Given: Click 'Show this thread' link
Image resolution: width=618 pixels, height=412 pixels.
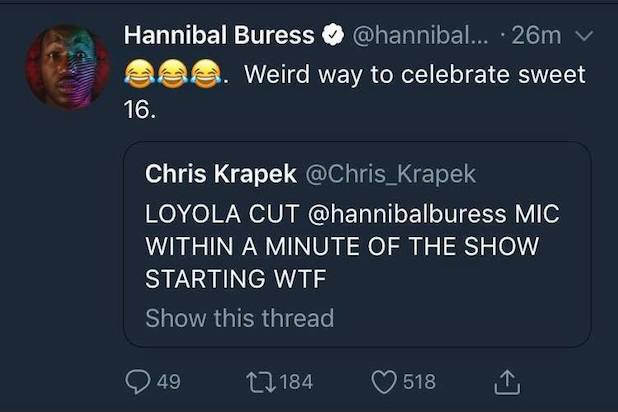Looking at the screenshot, I should pos(239,319).
